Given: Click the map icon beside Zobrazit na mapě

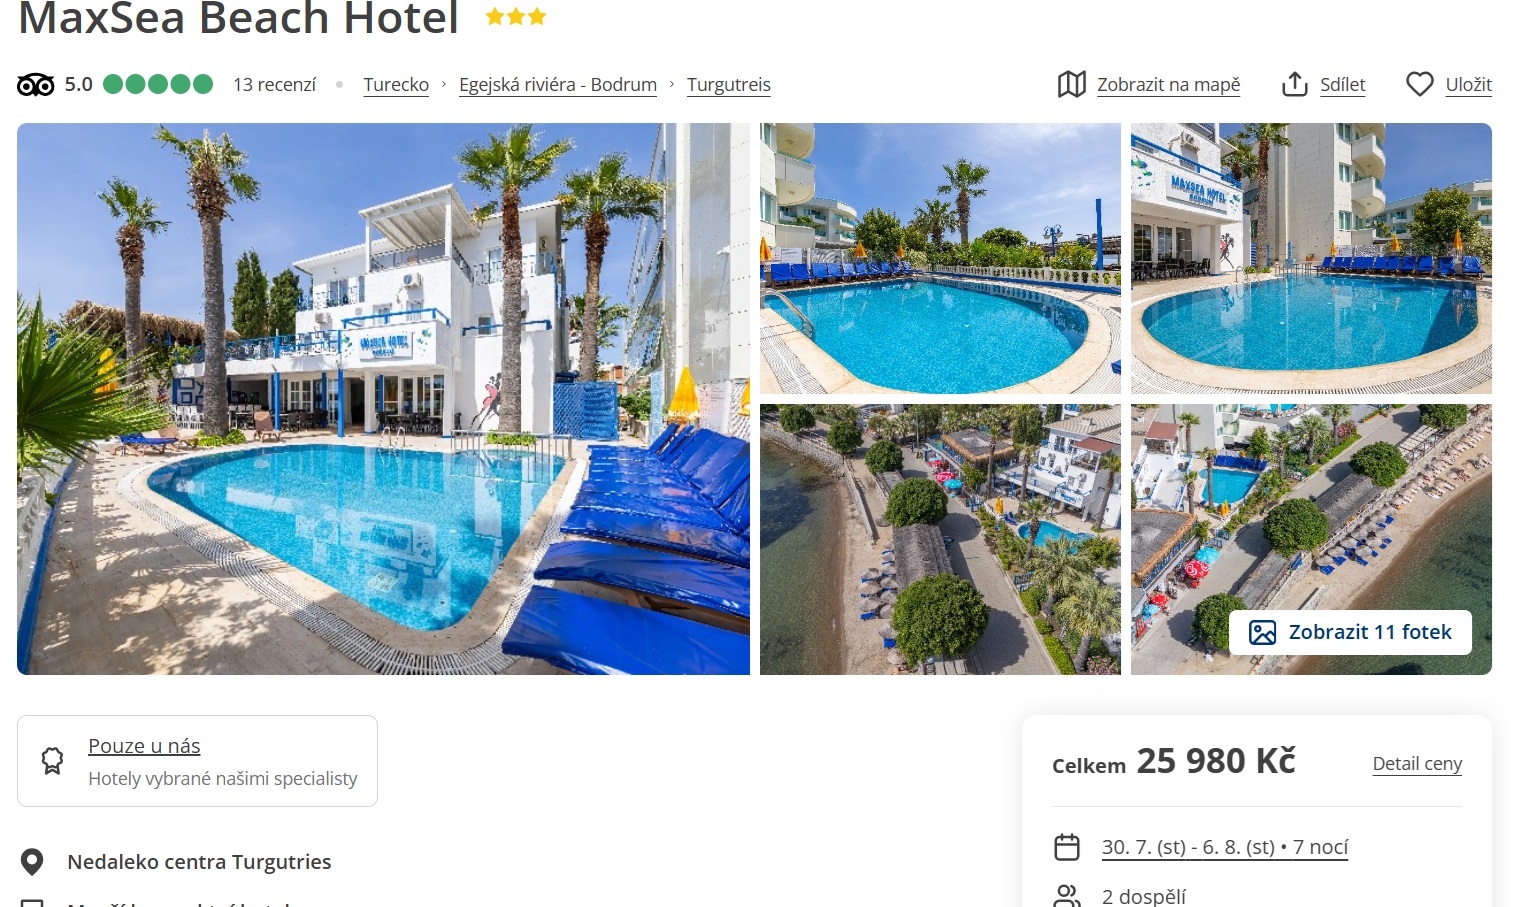Looking at the screenshot, I should pyautogui.click(x=1071, y=84).
